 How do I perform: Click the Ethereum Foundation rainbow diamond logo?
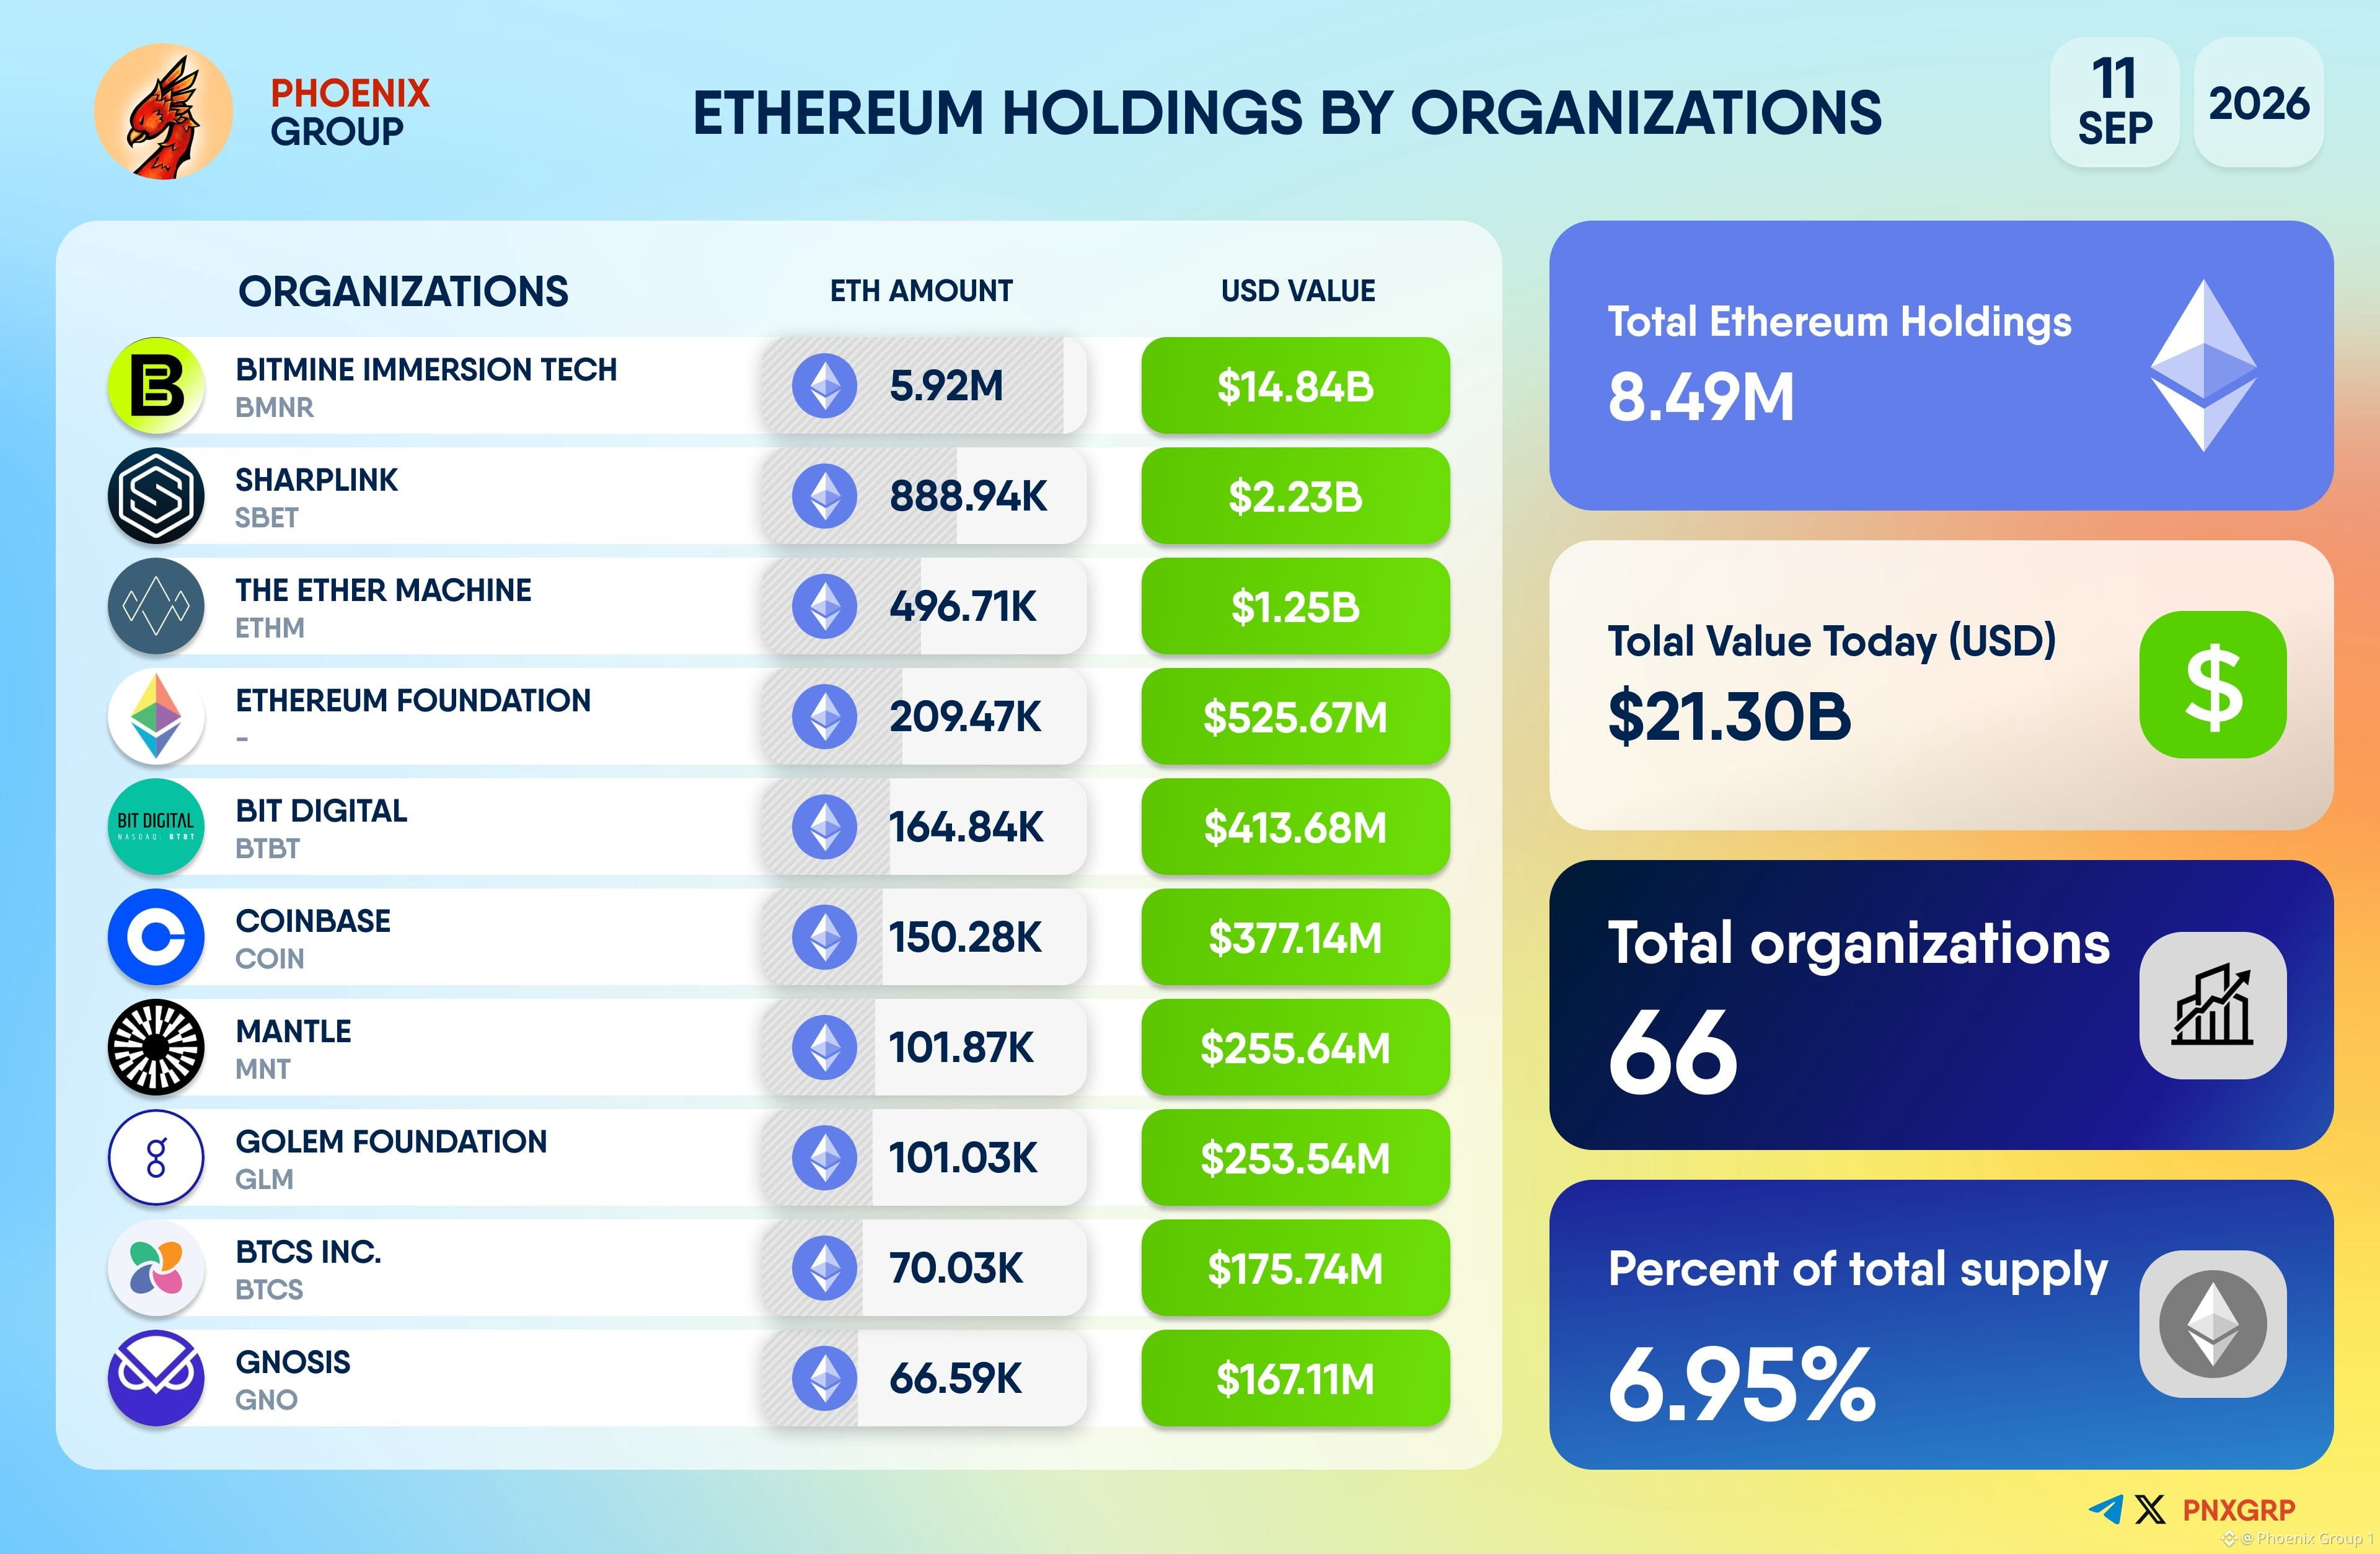[x=156, y=717]
